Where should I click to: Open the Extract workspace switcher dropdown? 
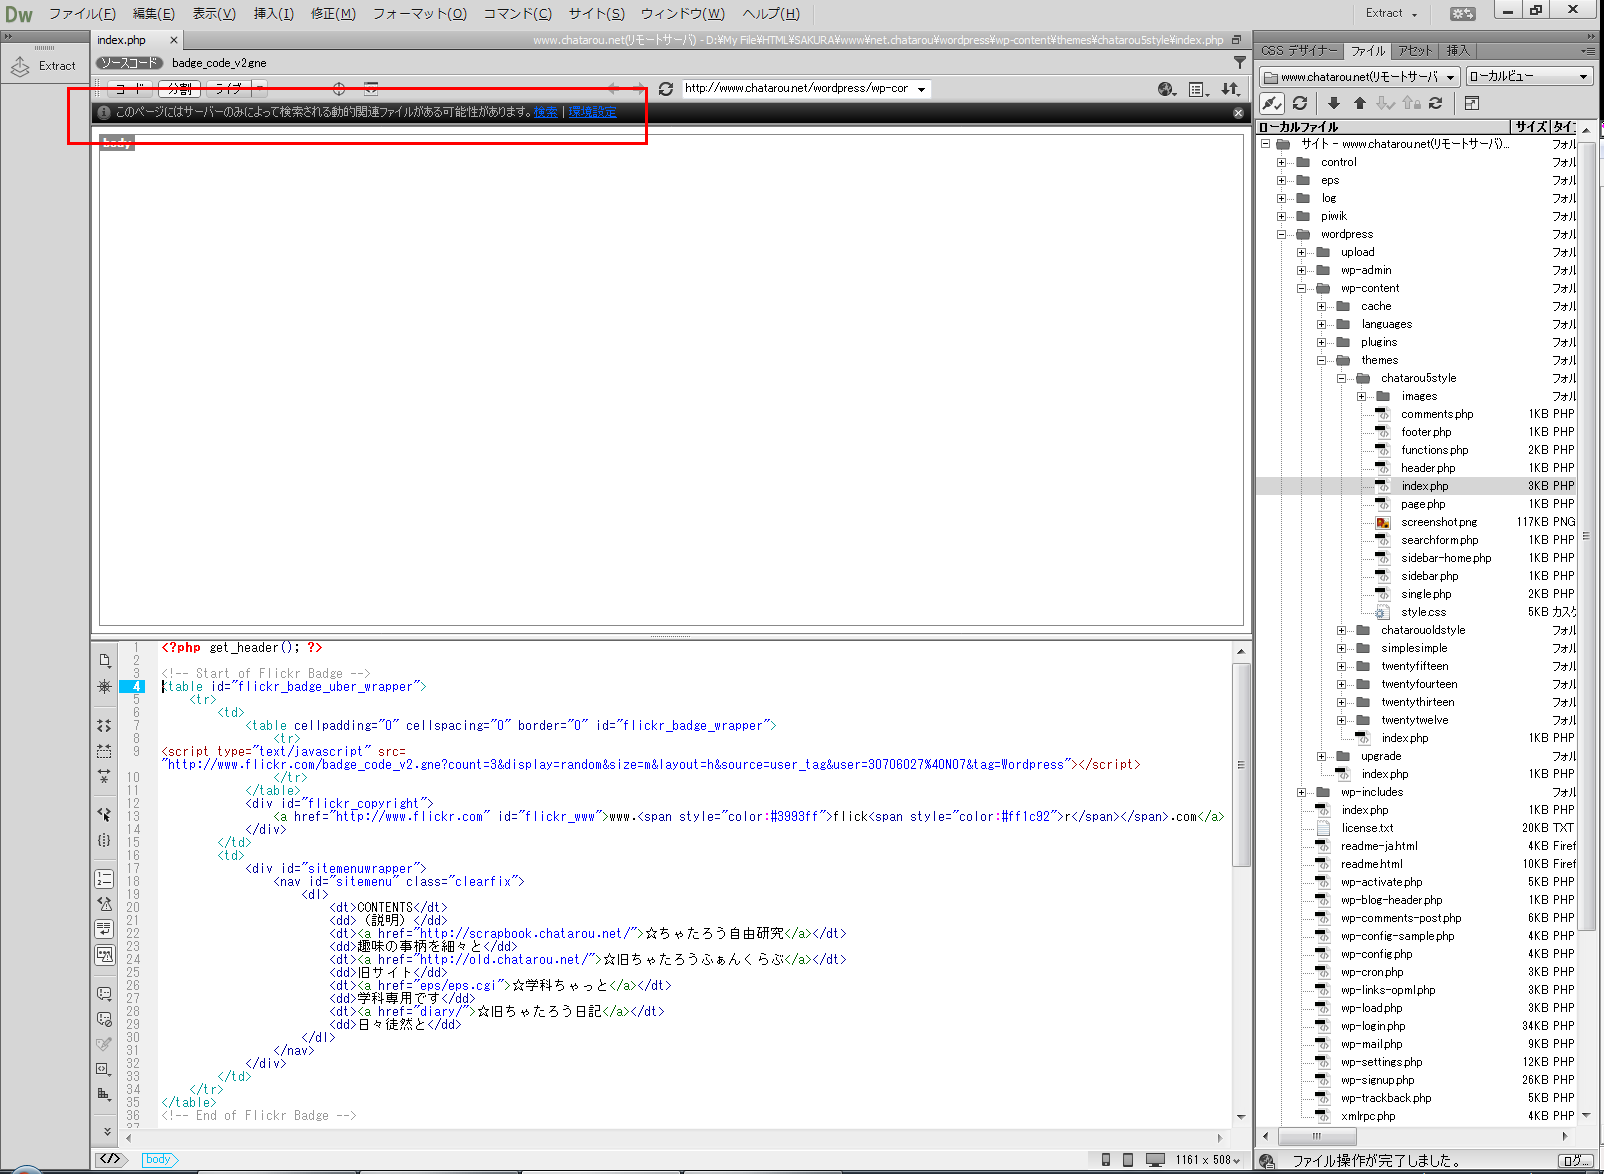click(x=1391, y=13)
